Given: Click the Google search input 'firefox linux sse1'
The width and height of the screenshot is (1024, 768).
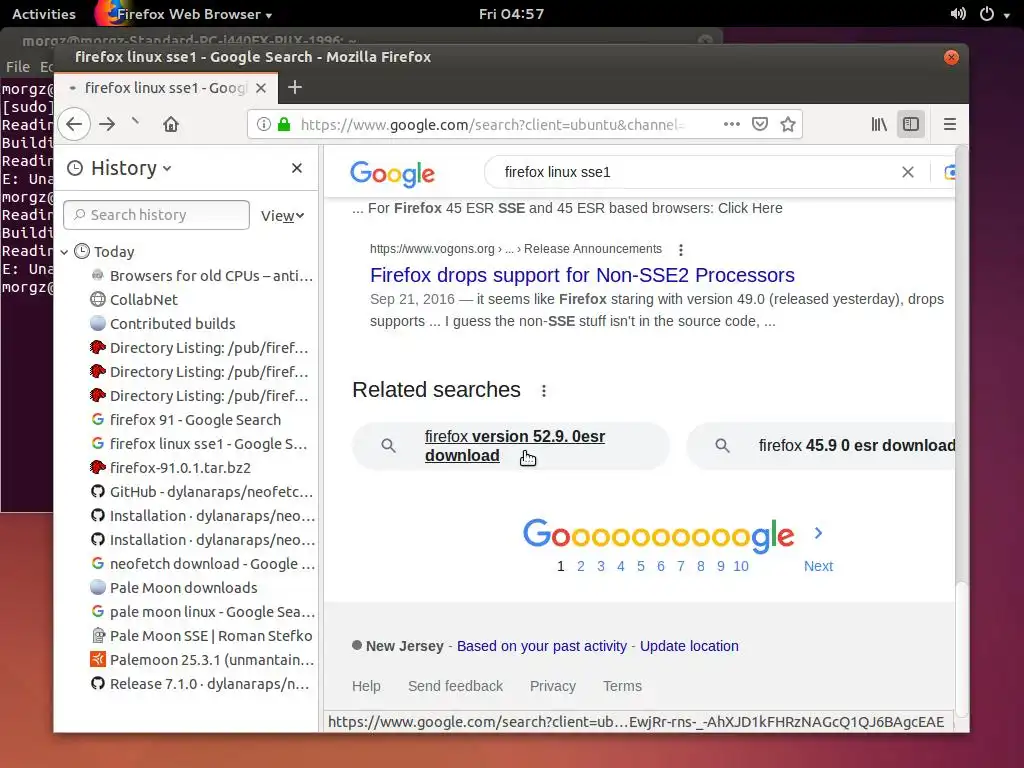Looking at the screenshot, I should click(692, 172).
